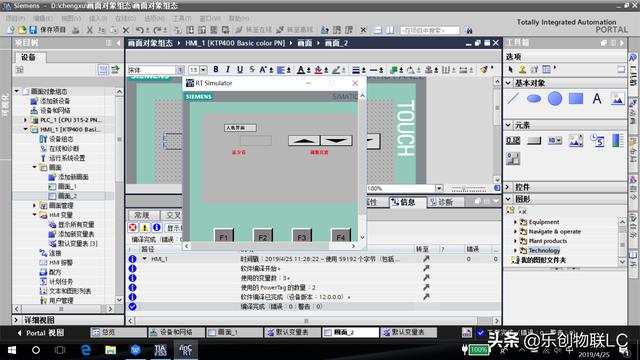Viewport: 640px width, 360px height.
Task: Pick the Graphic I/O field element
Action: pyautogui.click(x=576, y=140)
